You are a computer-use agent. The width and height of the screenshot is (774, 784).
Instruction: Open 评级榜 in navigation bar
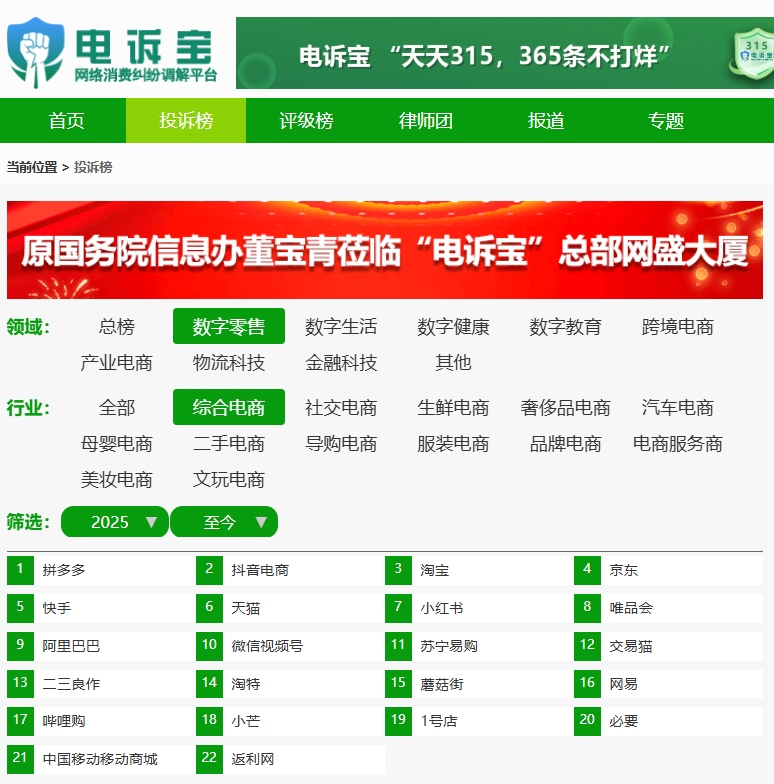306,120
